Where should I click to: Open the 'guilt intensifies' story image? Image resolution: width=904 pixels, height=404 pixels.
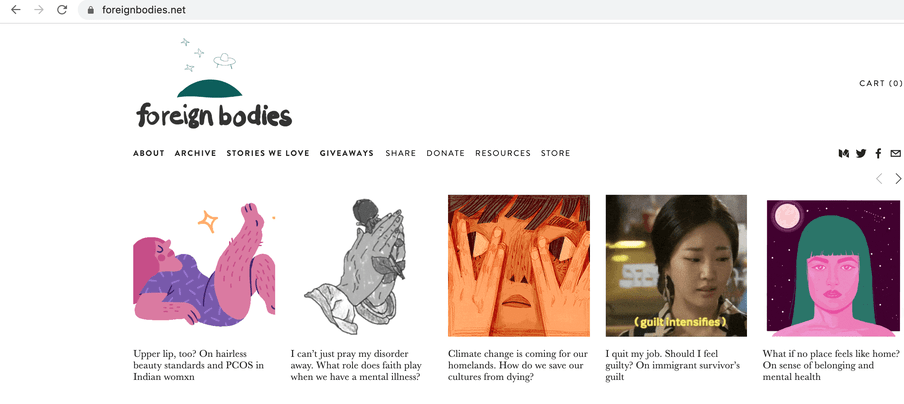click(676, 266)
